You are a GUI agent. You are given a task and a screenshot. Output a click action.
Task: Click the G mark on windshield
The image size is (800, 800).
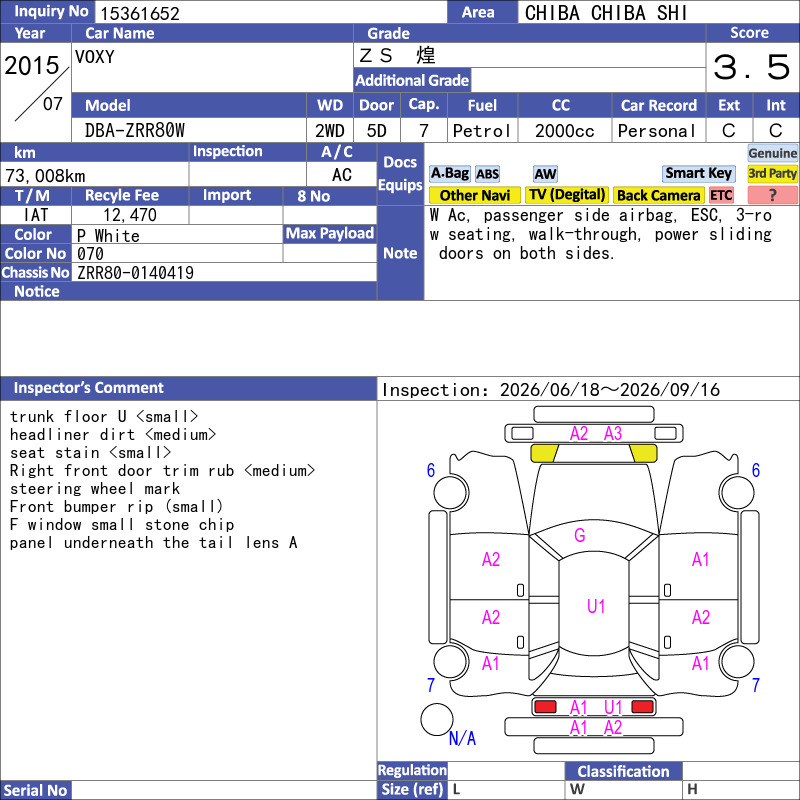pos(580,535)
